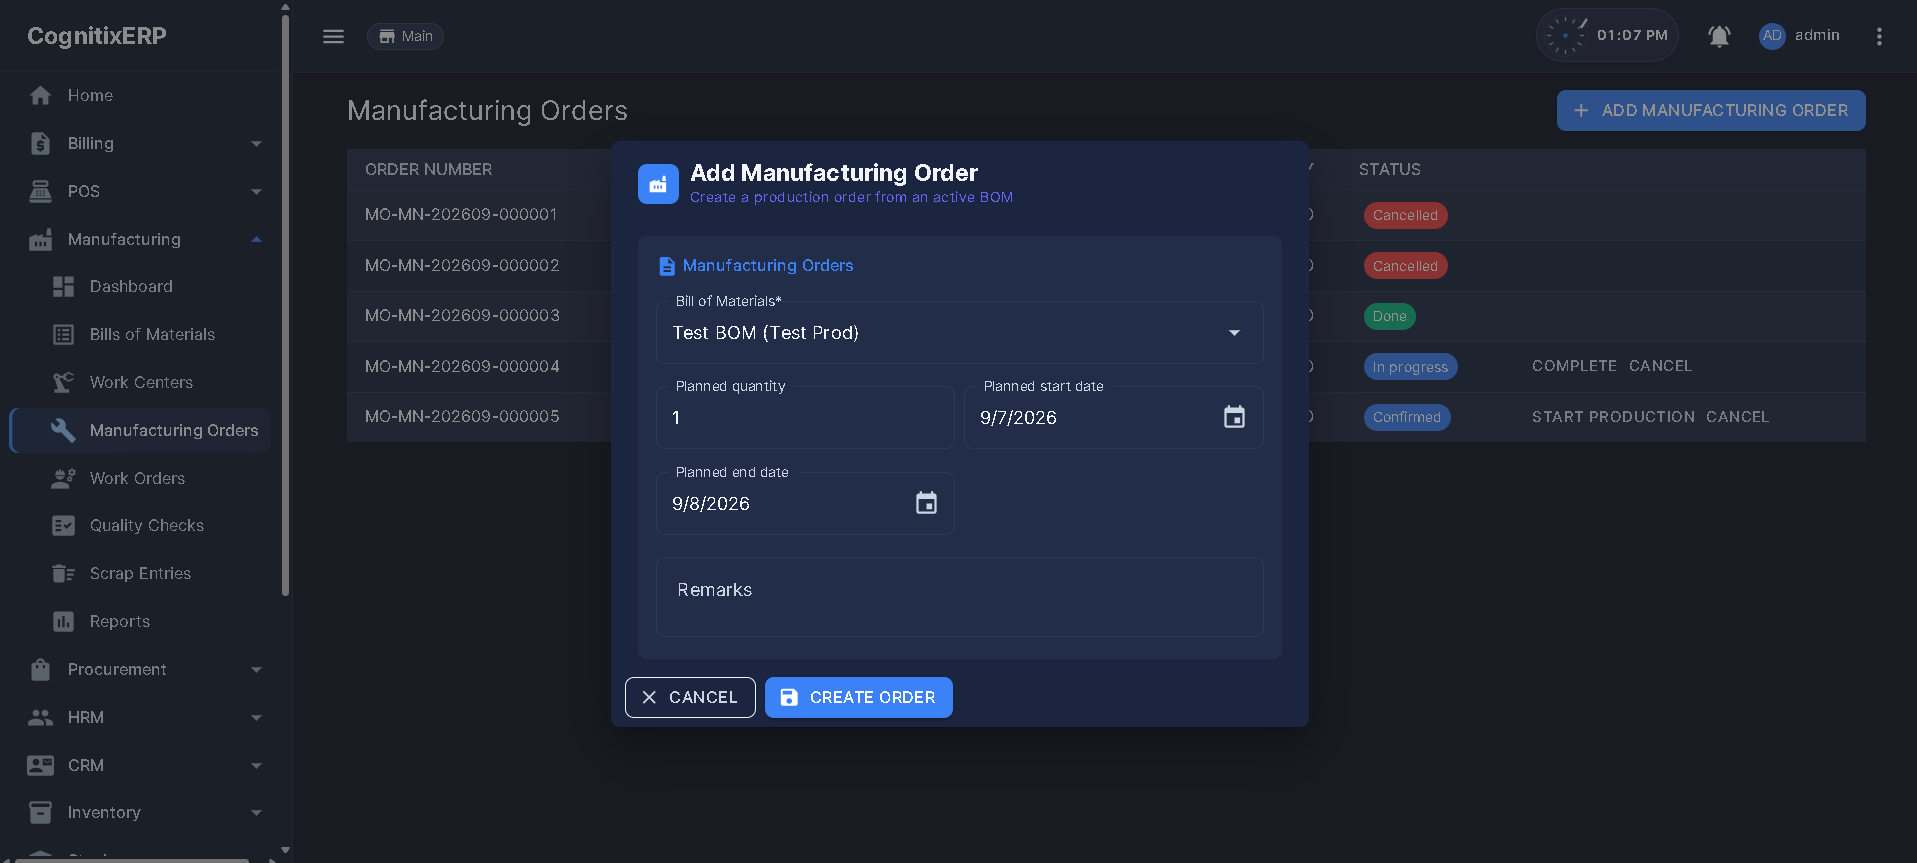This screenshot has width=1917, height=863.
Task: Click Cancel for the Confirmed order
Action: point(1737,417)
